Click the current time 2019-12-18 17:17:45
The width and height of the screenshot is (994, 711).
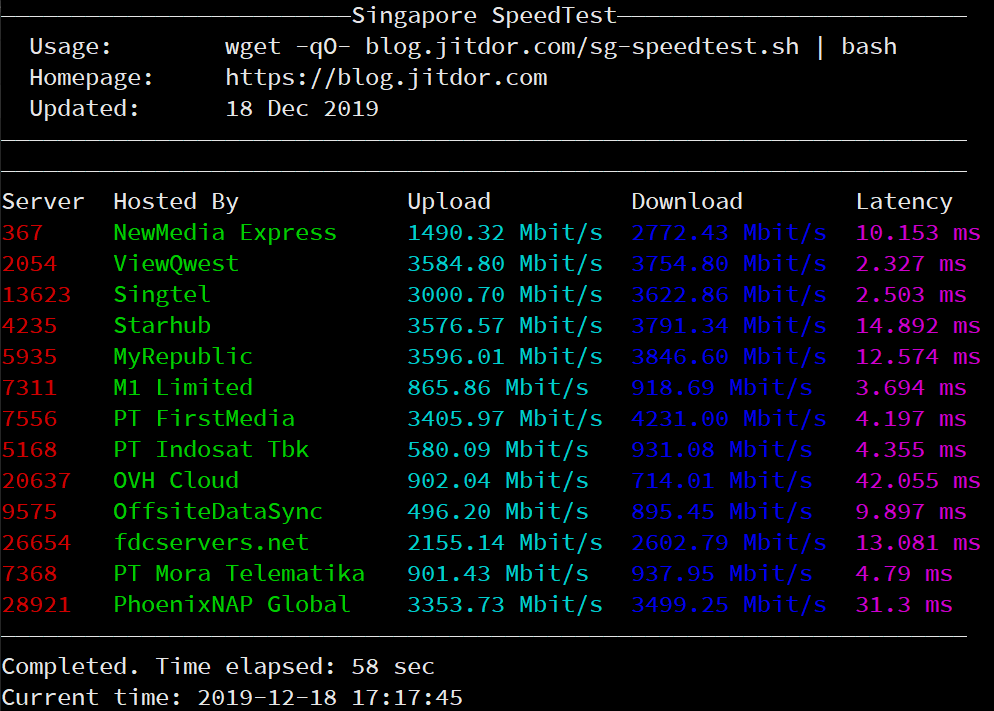330,698
